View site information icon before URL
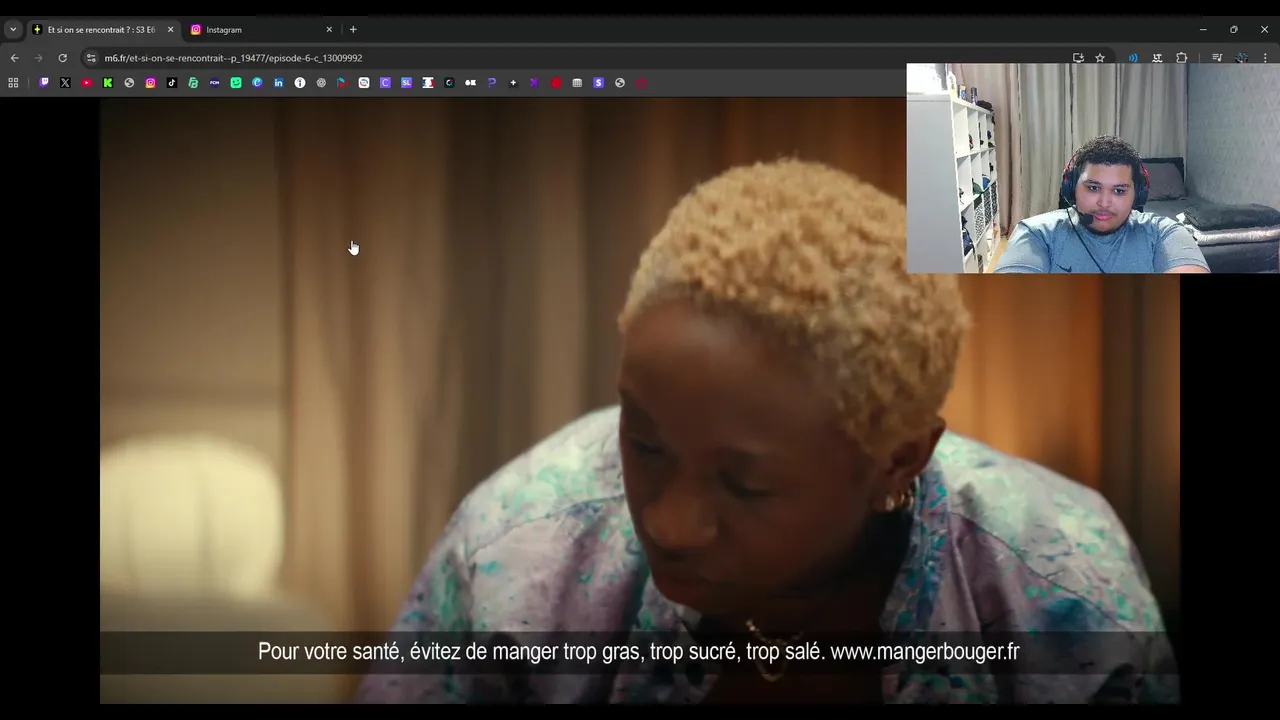1280x720 pixels. 91,58
